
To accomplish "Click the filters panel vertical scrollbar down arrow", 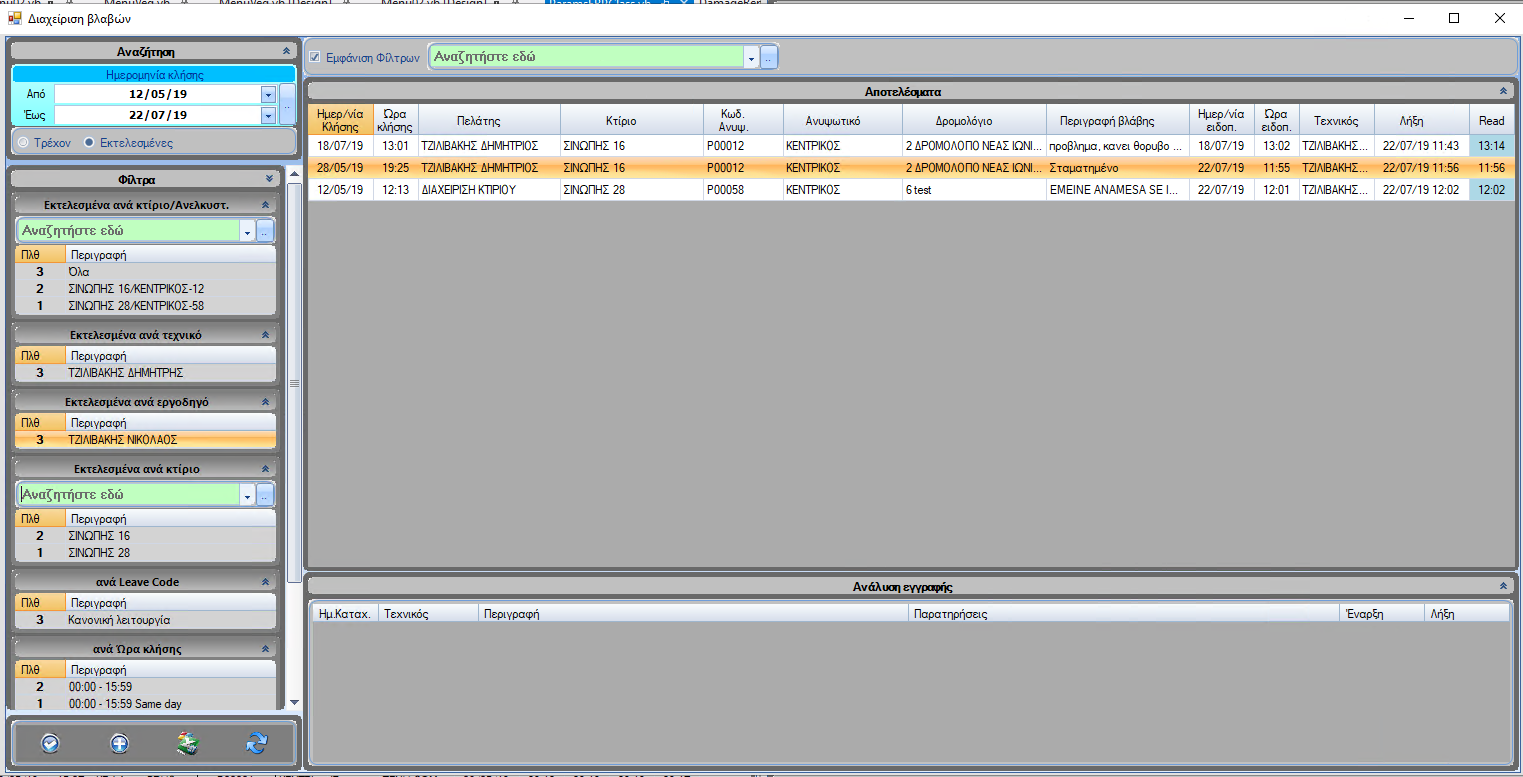I will [294, 703].
